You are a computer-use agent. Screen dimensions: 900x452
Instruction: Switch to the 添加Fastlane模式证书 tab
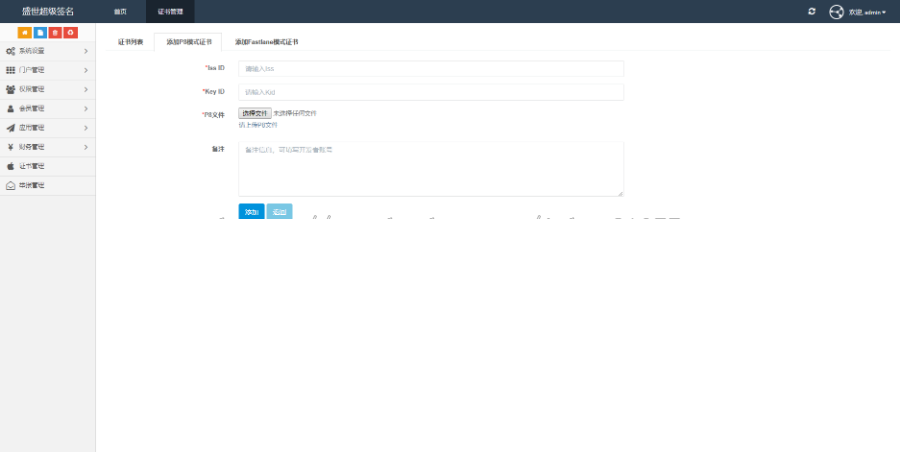(266, 42)
